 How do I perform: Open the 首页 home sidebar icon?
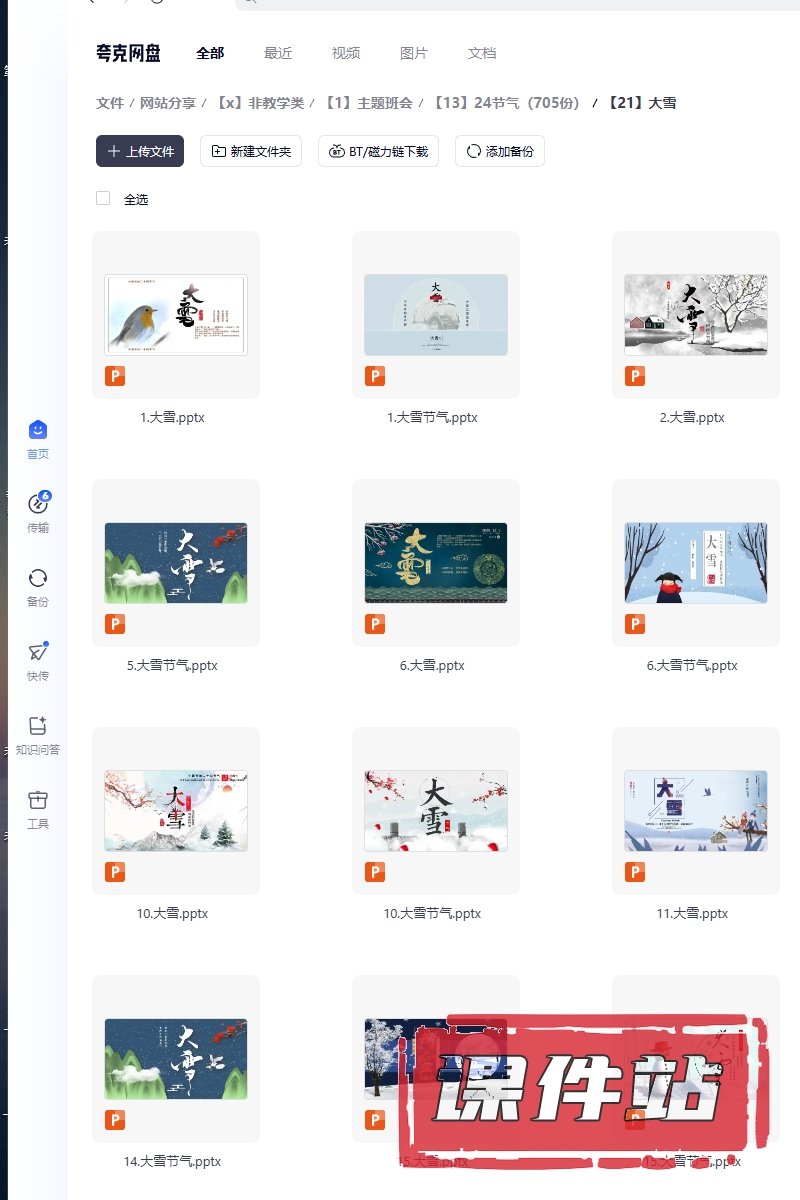tap(38, 431)
